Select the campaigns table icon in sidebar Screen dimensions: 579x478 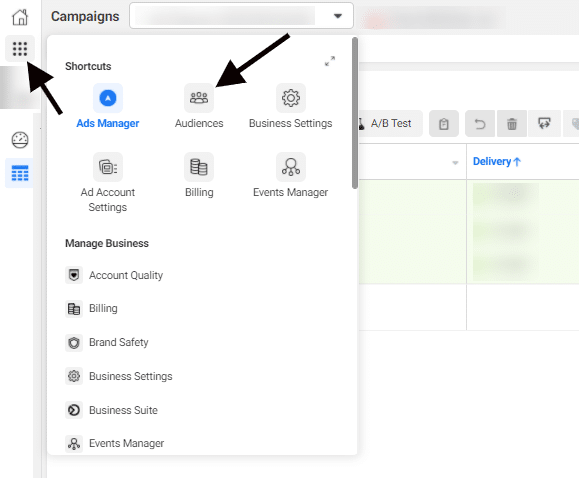click(20, 173)
